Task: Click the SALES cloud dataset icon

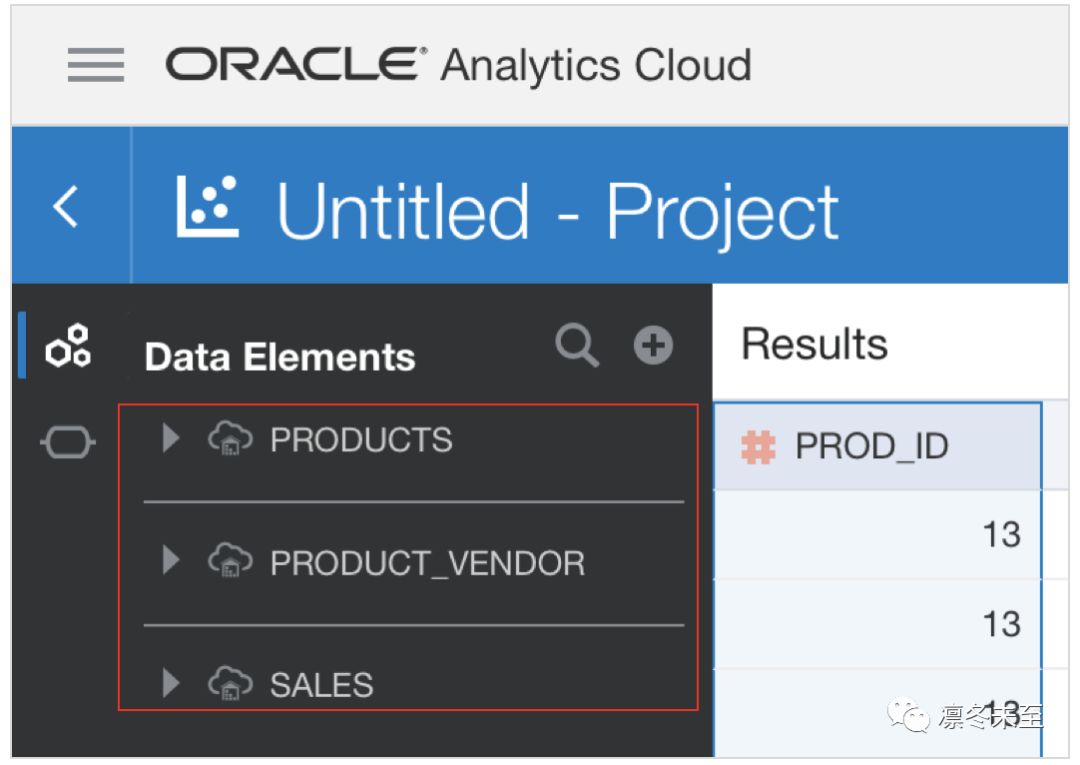Action: point(230,682)
